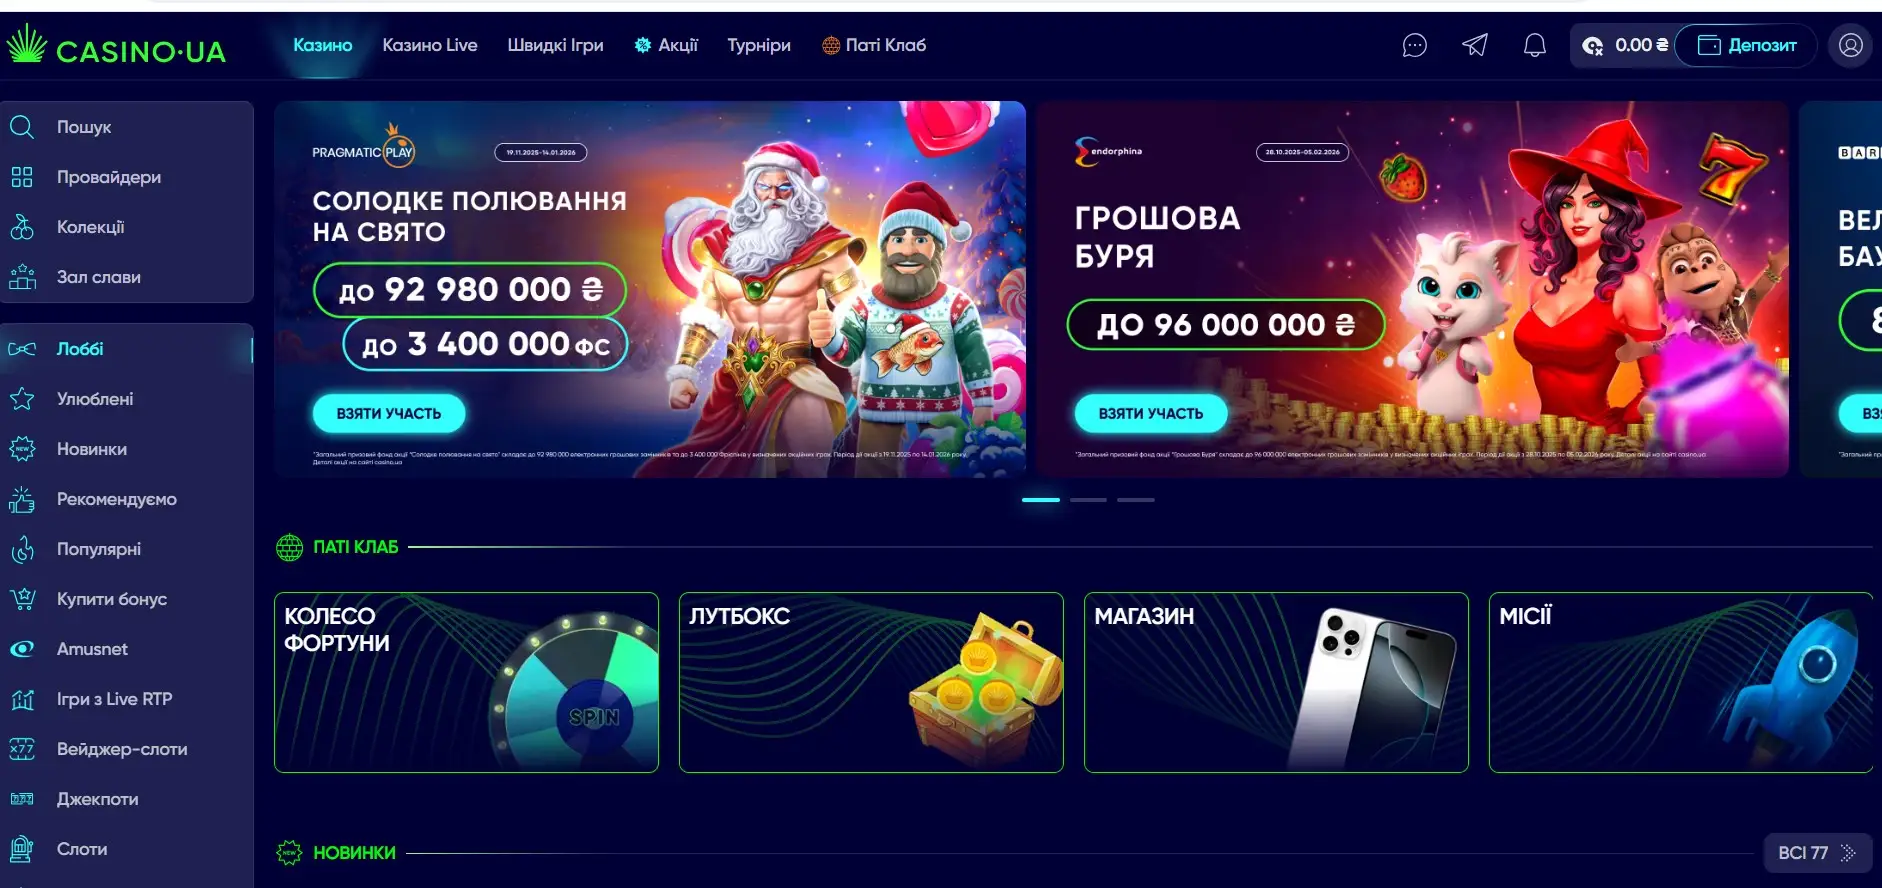Click ВЗЯТИ УЧАСТЬ on Грошова Буря banner
This screenshot has height=888, width=1882.
point(1151,413)
